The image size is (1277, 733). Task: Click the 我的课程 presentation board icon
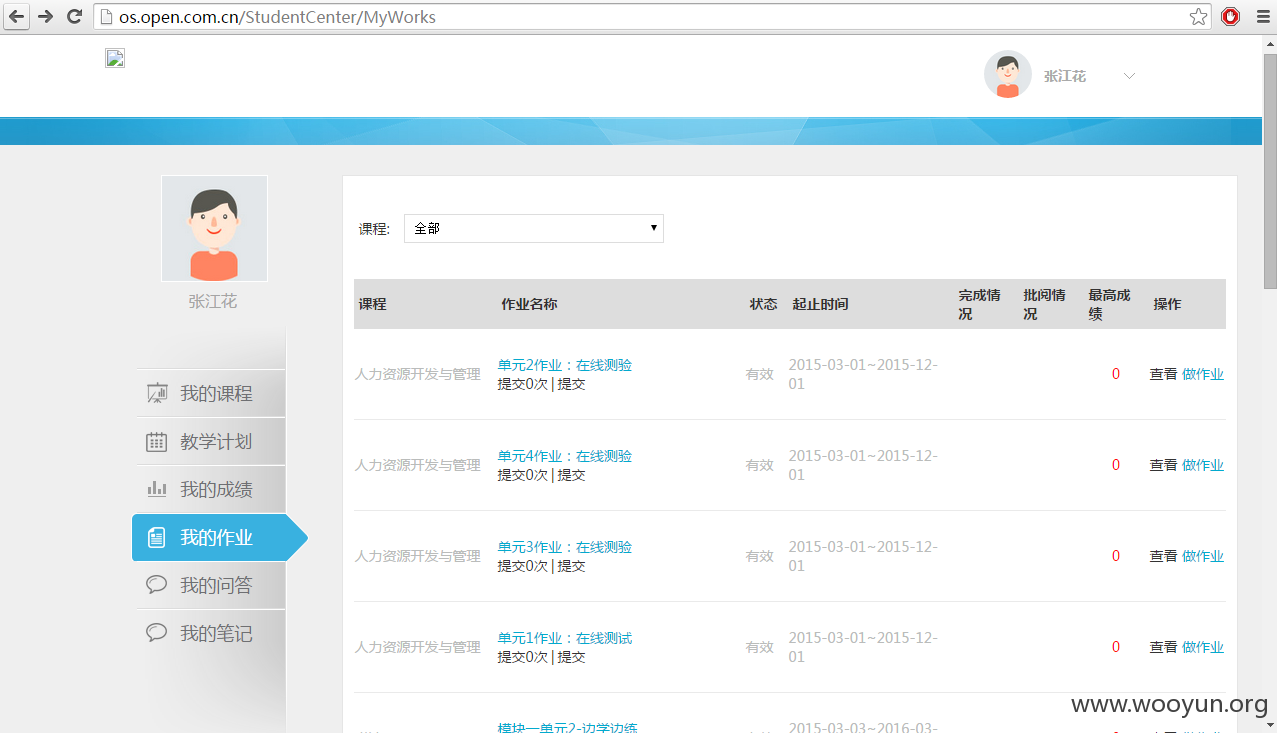tap(157, 393)
